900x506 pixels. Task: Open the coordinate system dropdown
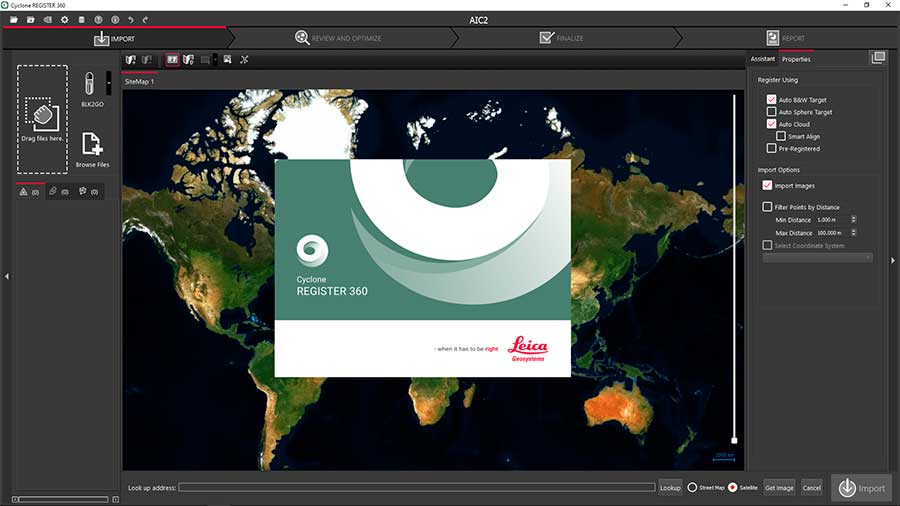[817, 258]
